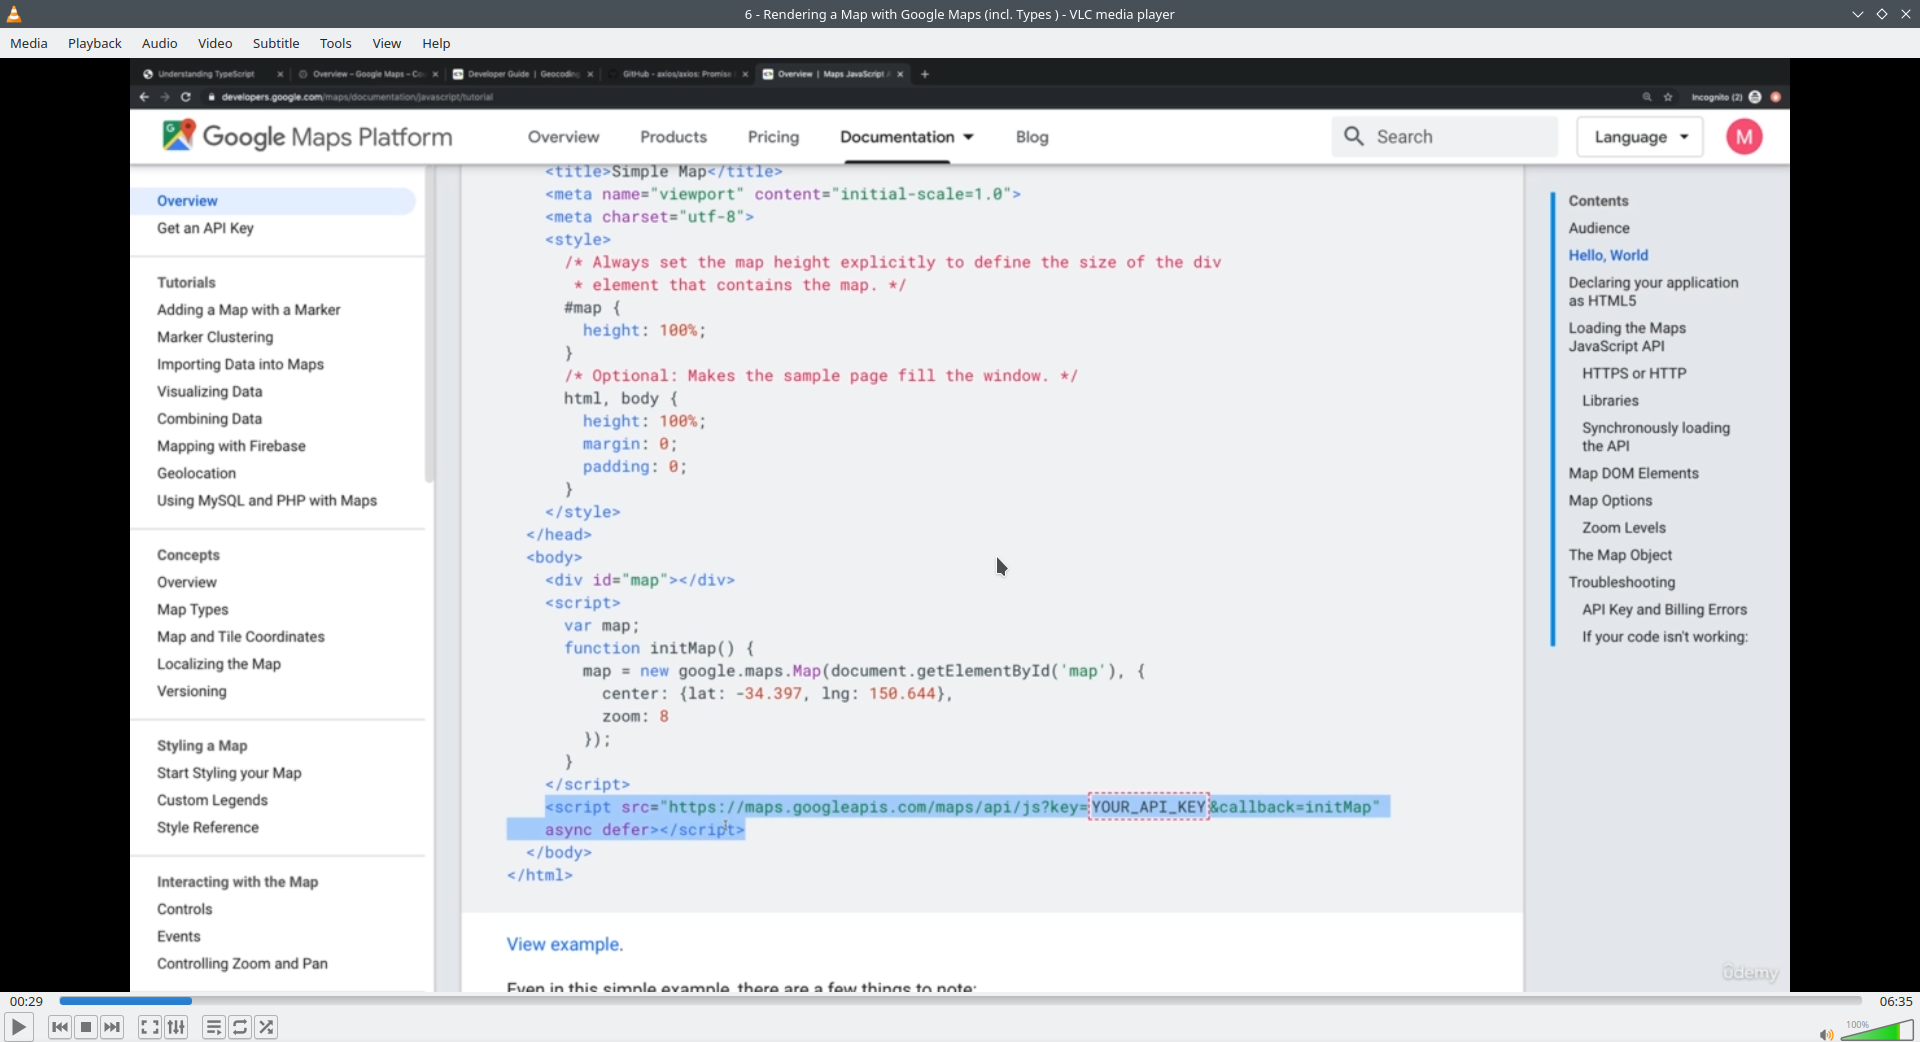
Task: Click the browser zoom magnifier icon
Action: click(x=1647, y=97)
